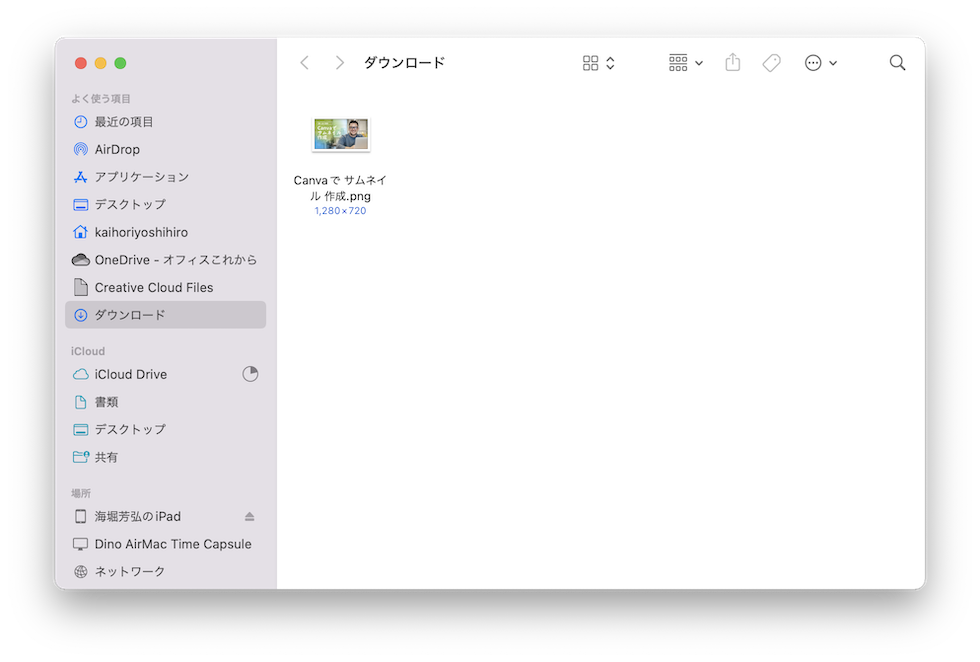Expand the grouping options chevron
Image resolution: width=980 pixels, height=662 pixels.
point(698,62)
